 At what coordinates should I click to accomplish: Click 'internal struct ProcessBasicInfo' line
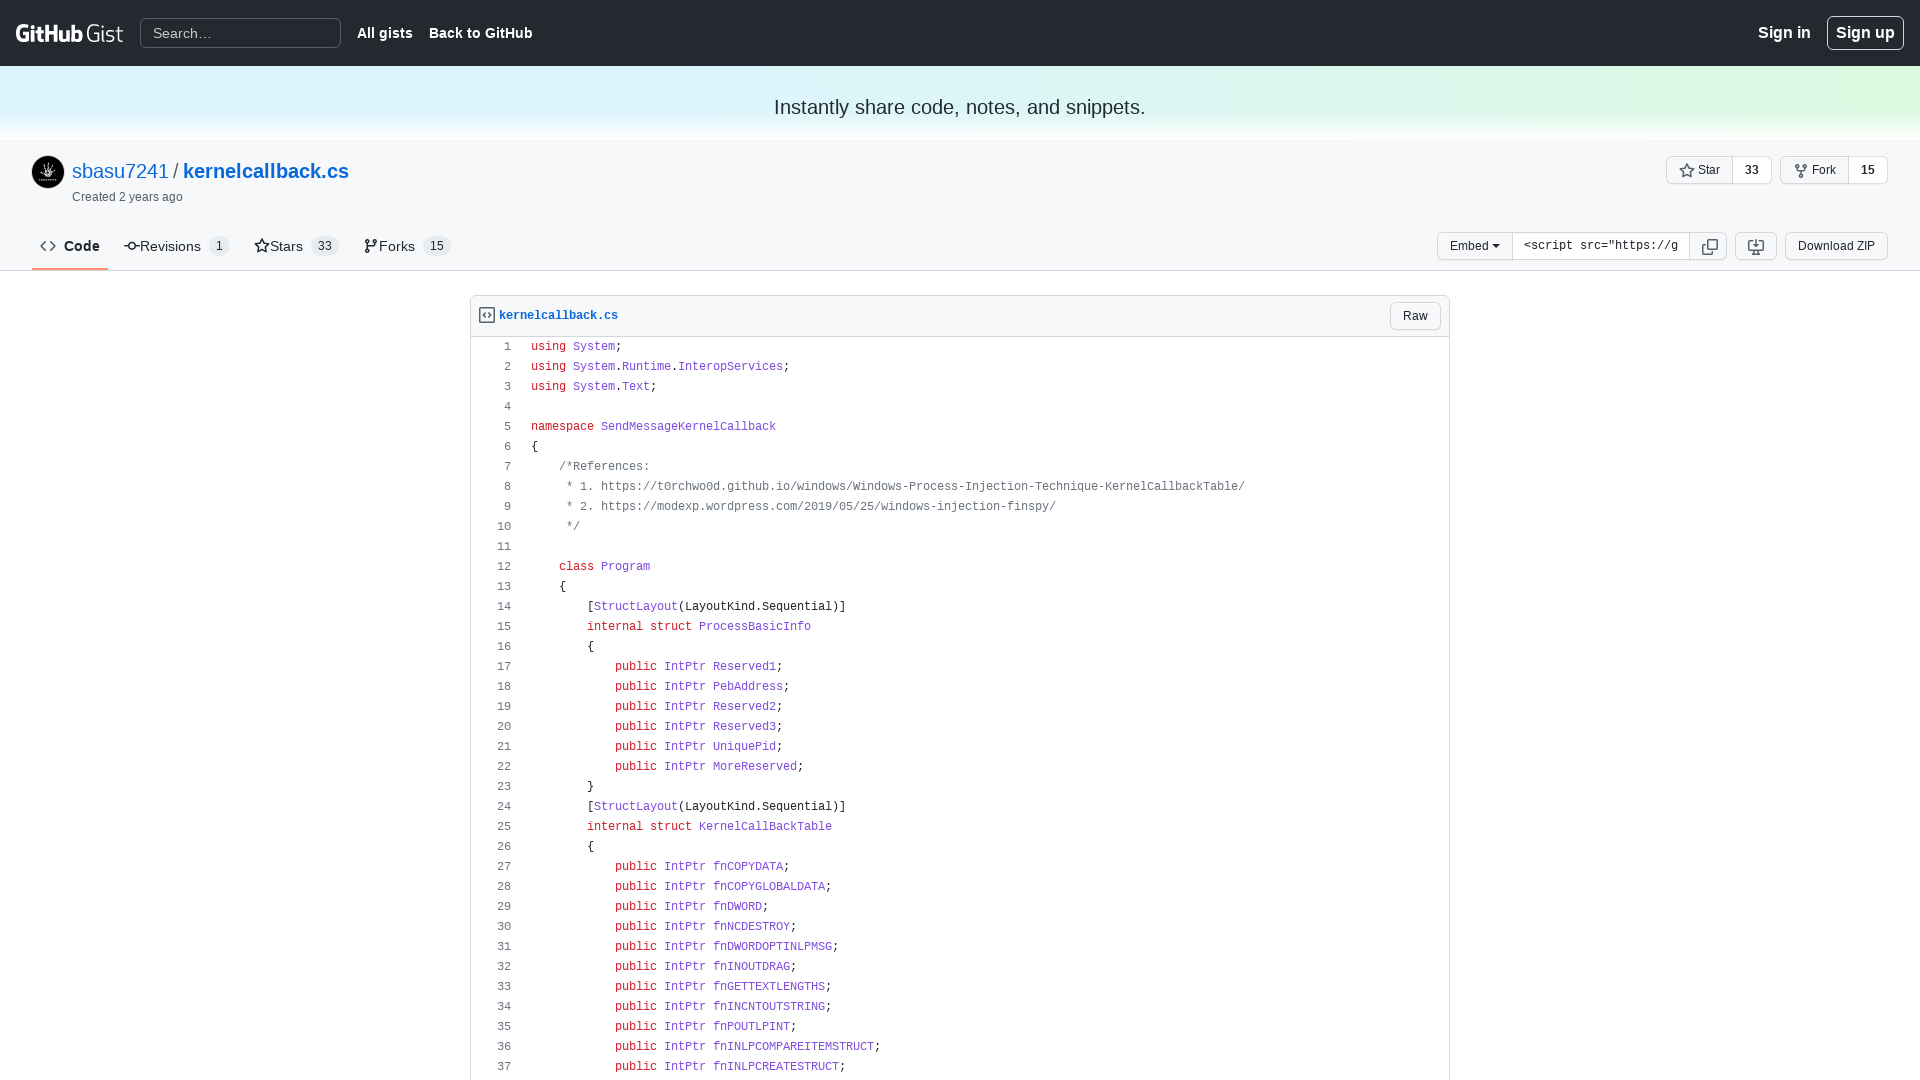(x=699, y=627)
